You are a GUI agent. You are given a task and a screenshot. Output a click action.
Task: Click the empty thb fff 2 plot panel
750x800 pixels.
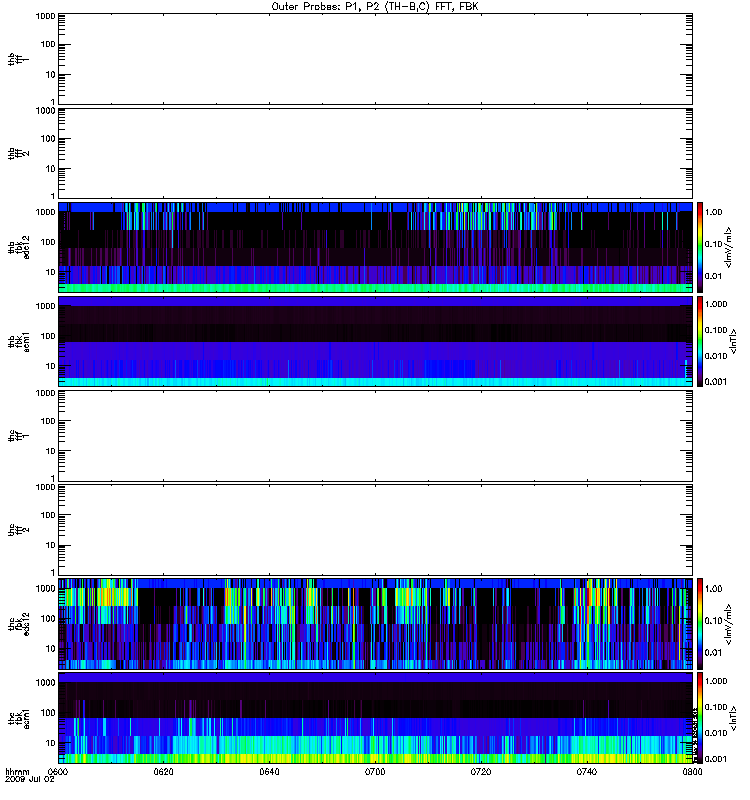[375, 154]
